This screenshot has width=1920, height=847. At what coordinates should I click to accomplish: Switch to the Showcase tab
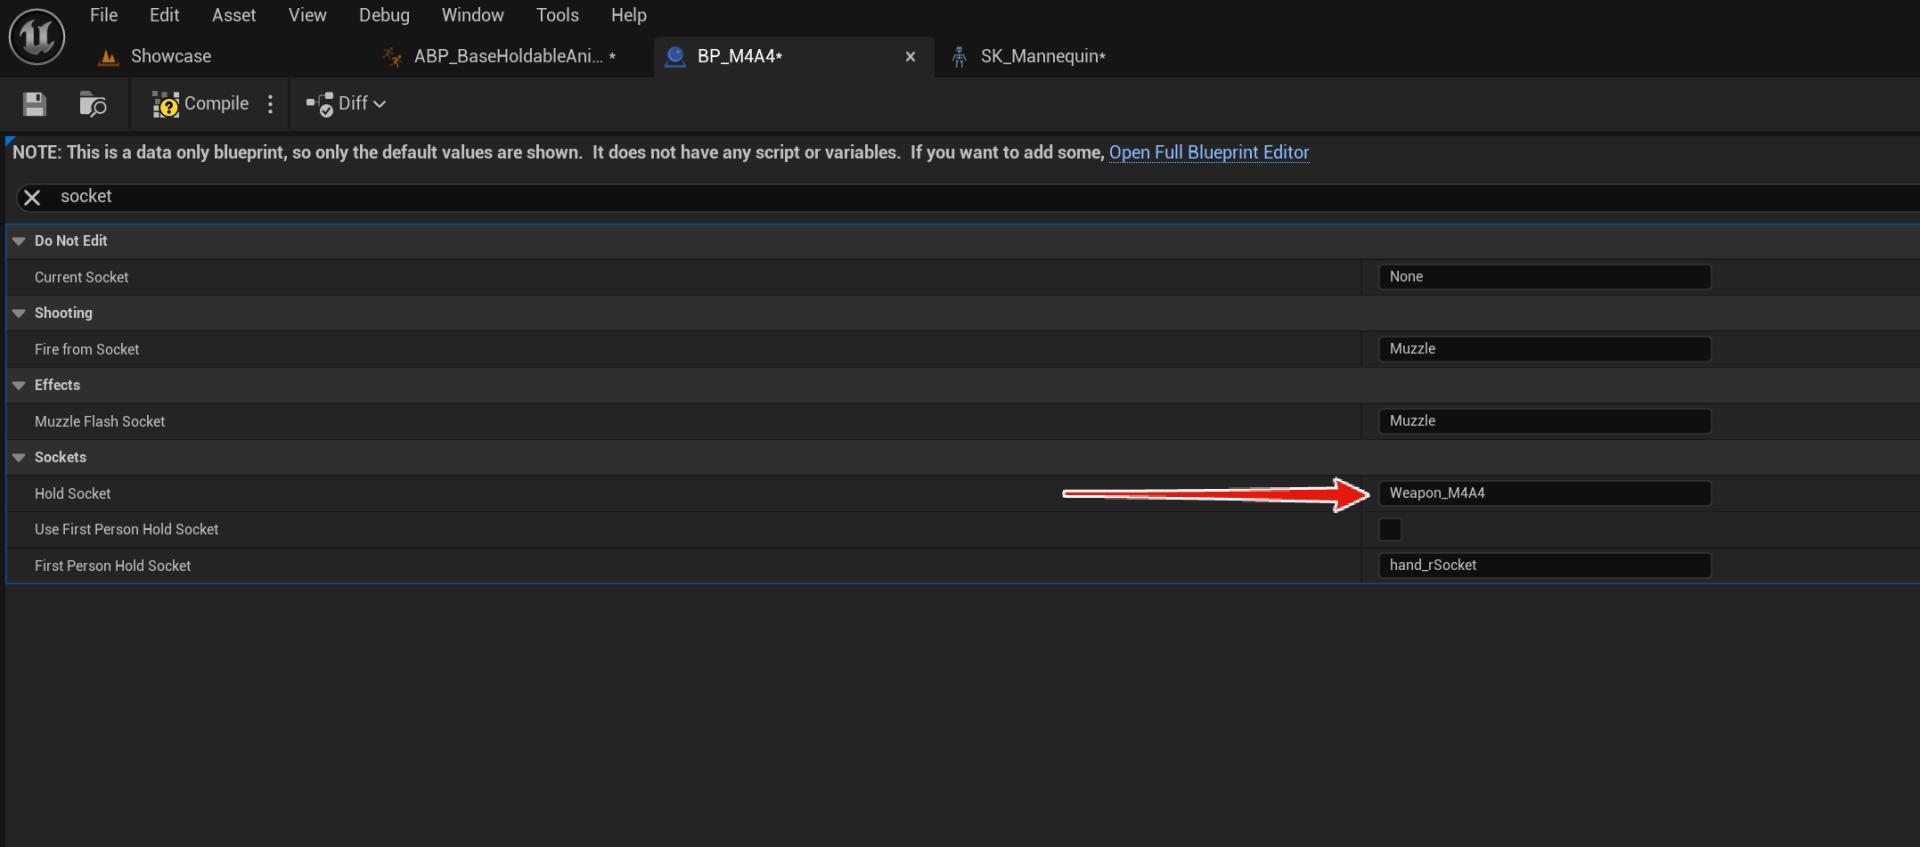[x=171, y=57]
